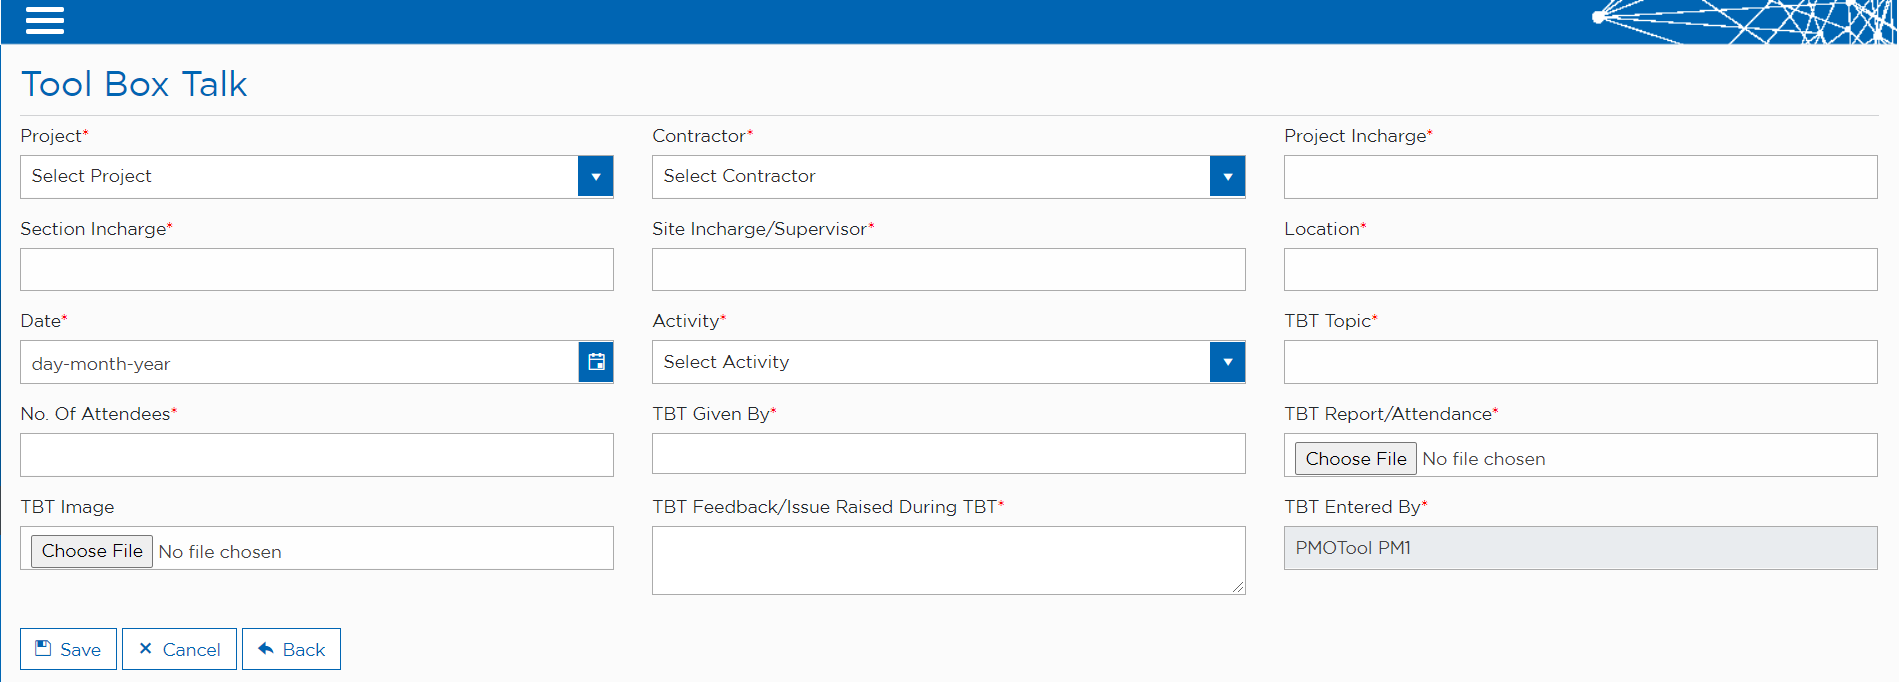This screenshot has height=682, width=1899.
Task: Expand the Project dropdown arrow
Action: pos(596,177)
